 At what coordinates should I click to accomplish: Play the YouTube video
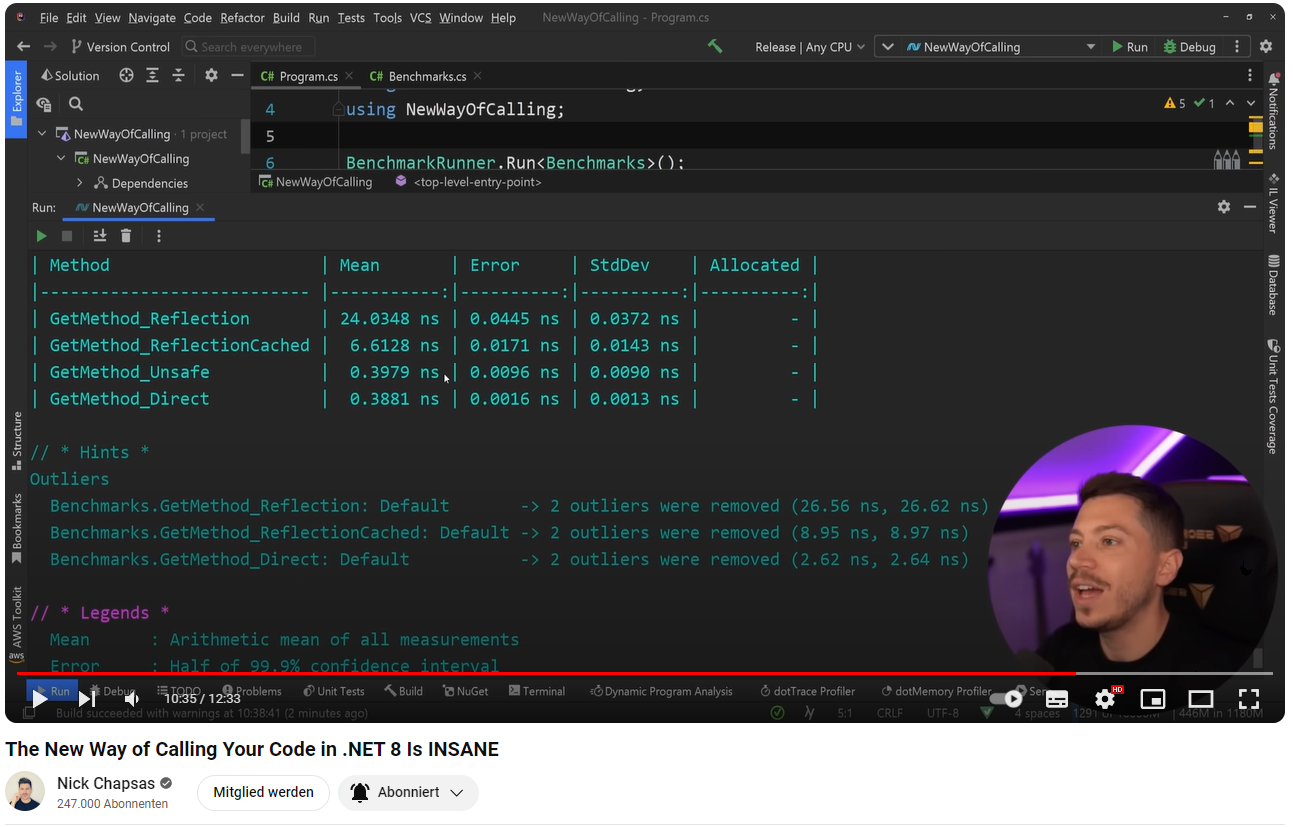[40, 698]
